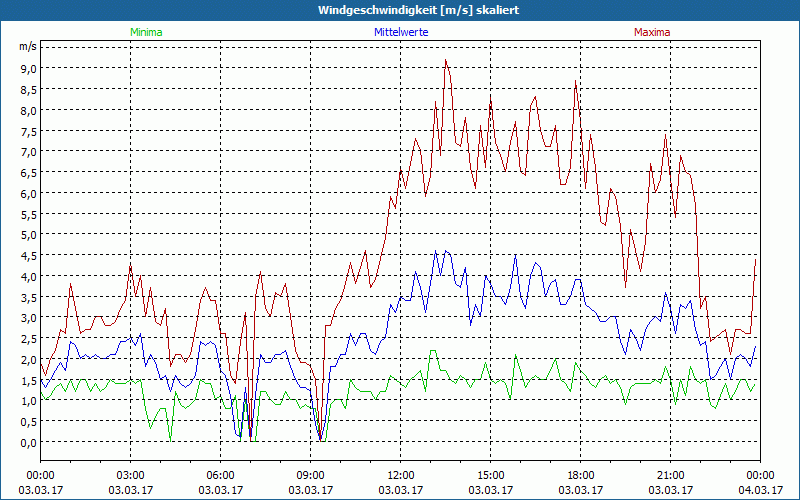Click the highest red Maxima peak above 9,0
The image size is (800, 500).
point(446,60)
